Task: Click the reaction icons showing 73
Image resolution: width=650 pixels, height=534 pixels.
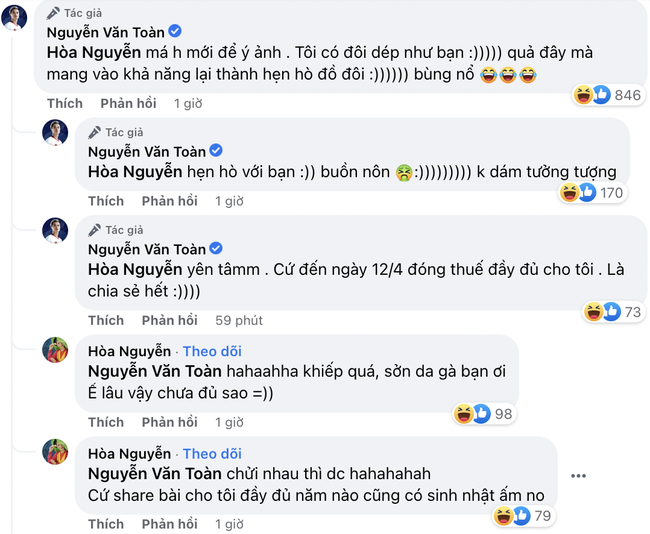Action: click(x=613, y=312)
